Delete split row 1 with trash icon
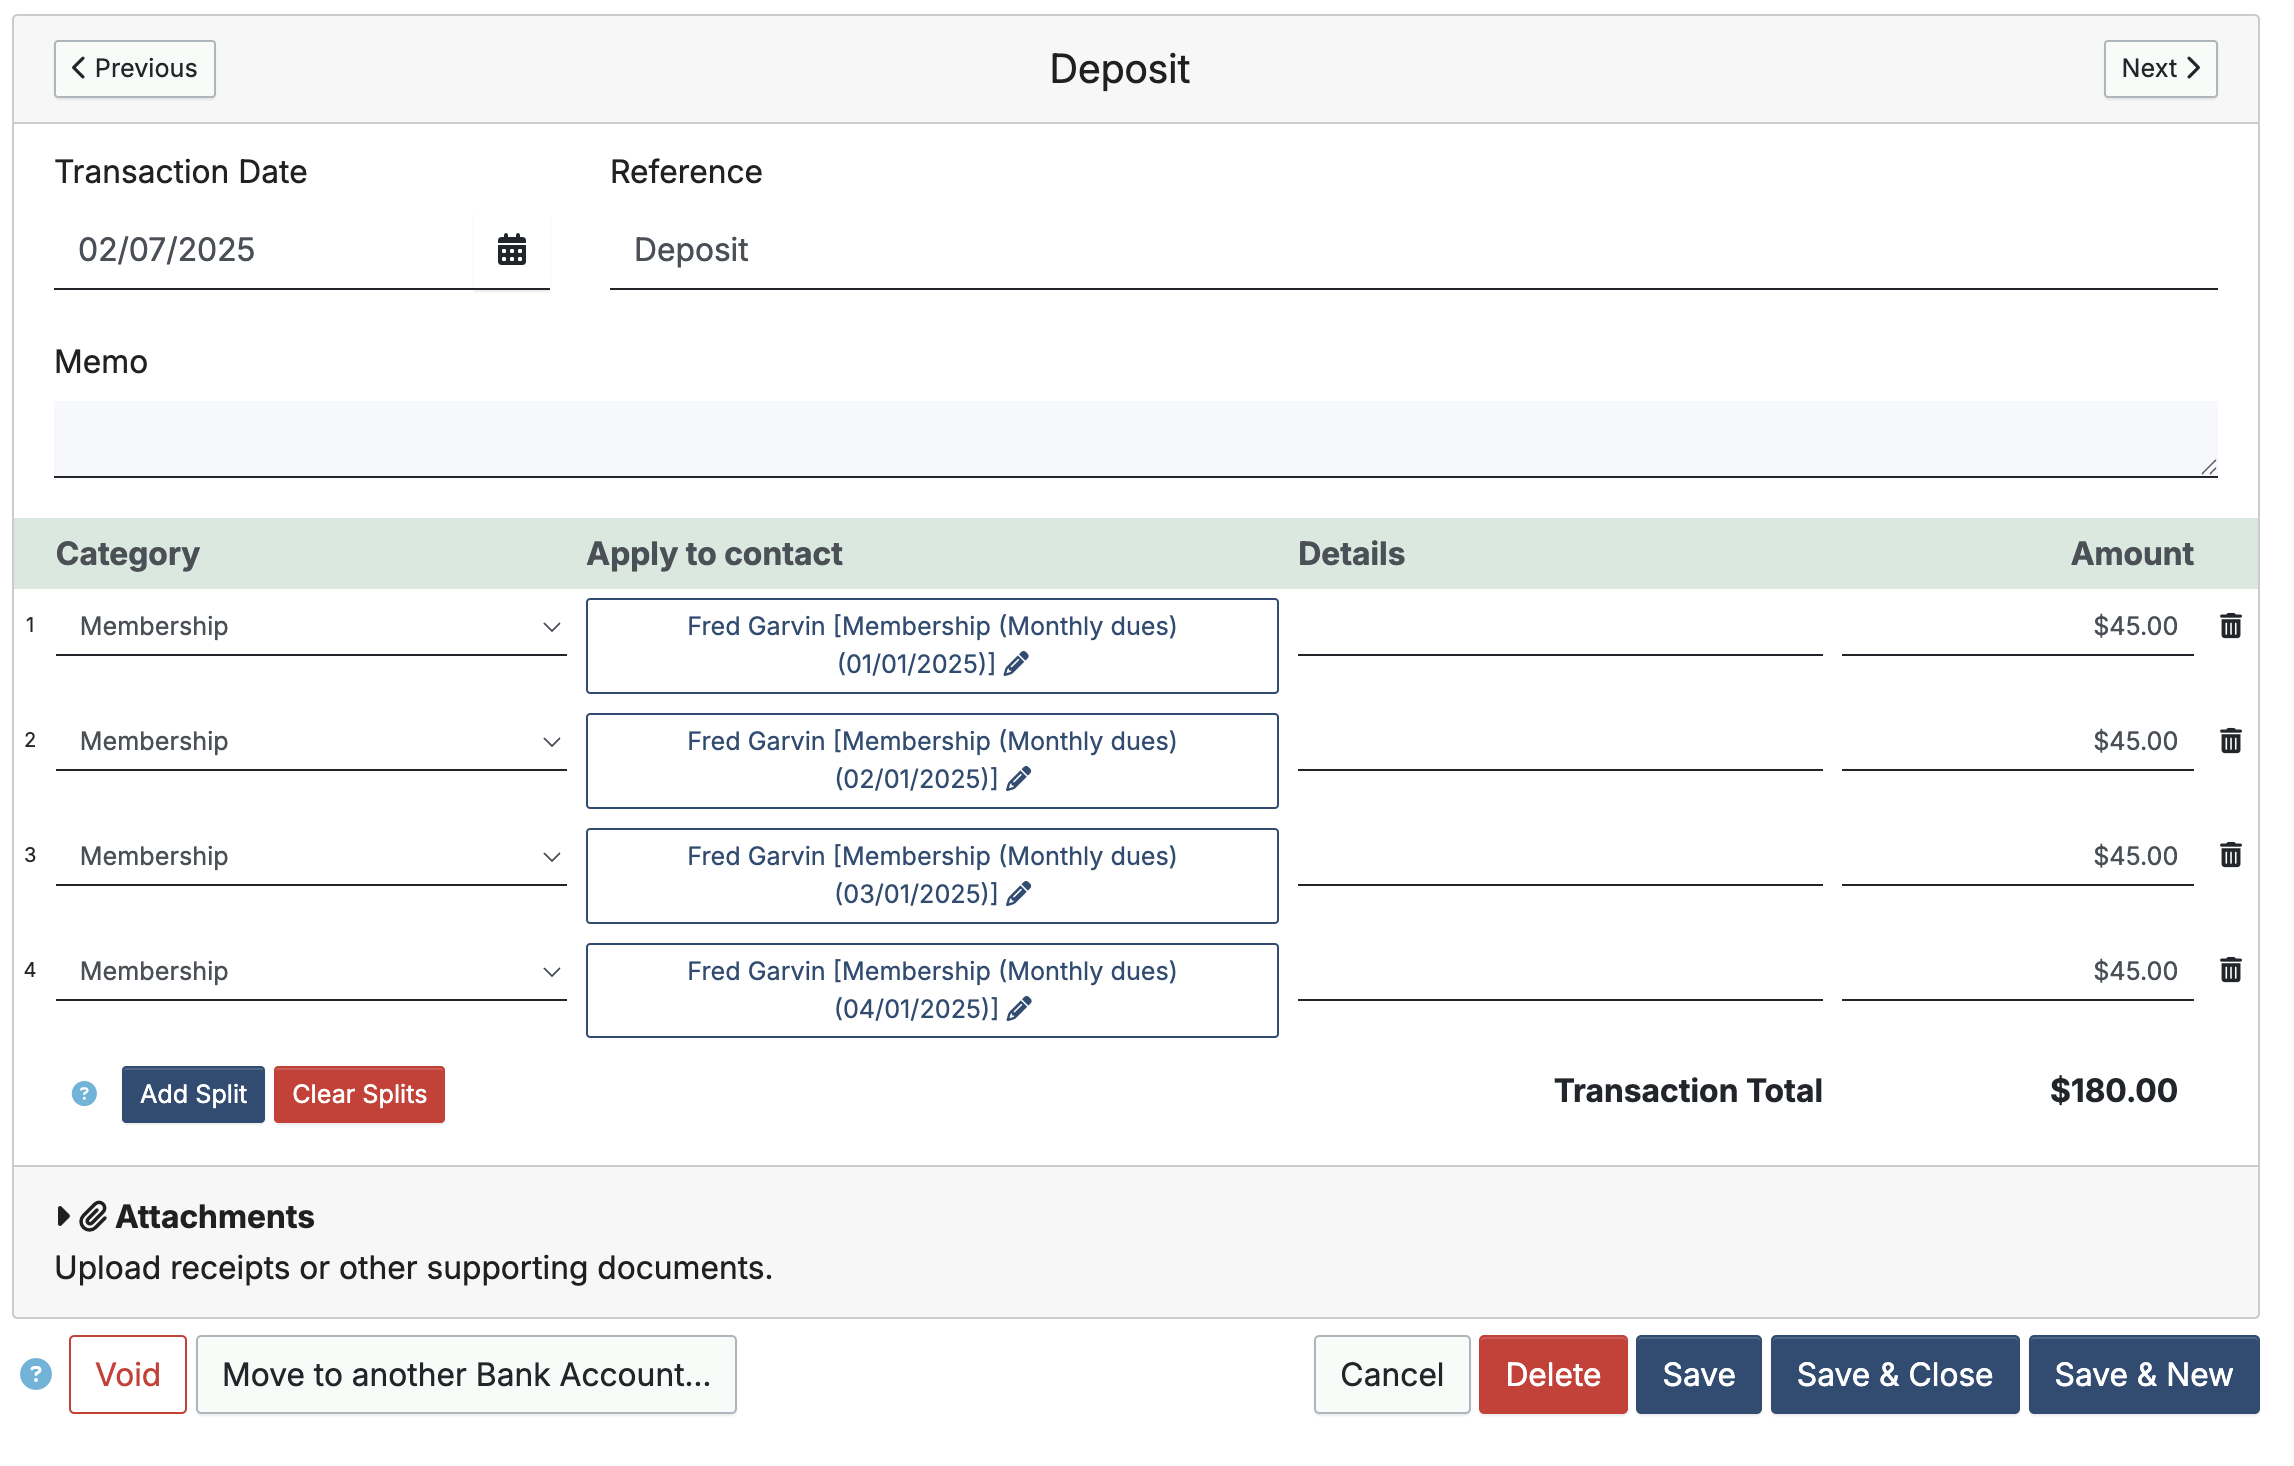The width and height of the screenshot is (2294, 1466). 2230,626
